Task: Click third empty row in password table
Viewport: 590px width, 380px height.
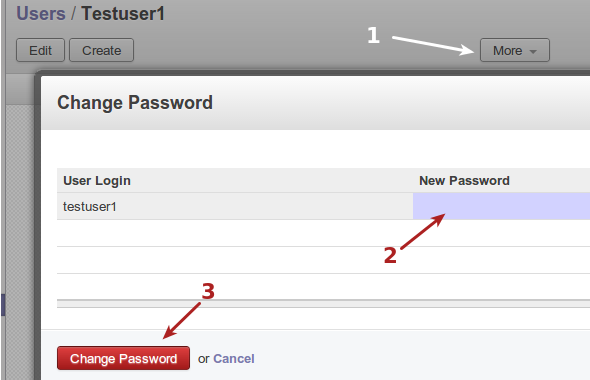Action: click(x=324, y=287)
